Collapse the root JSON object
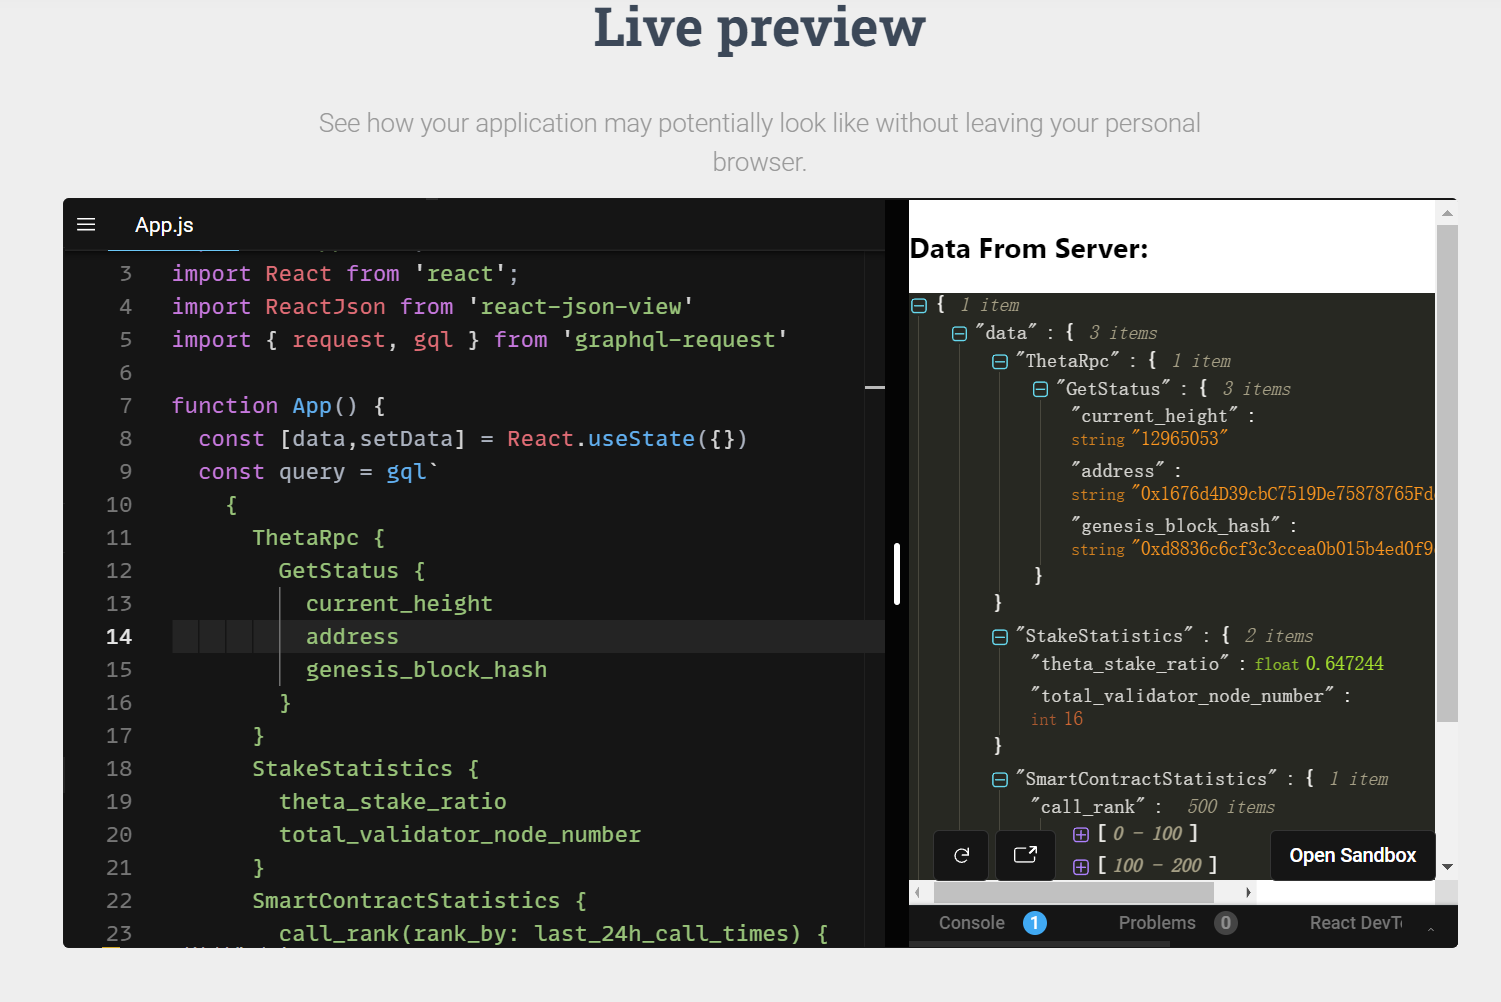 tap(919, 306)
